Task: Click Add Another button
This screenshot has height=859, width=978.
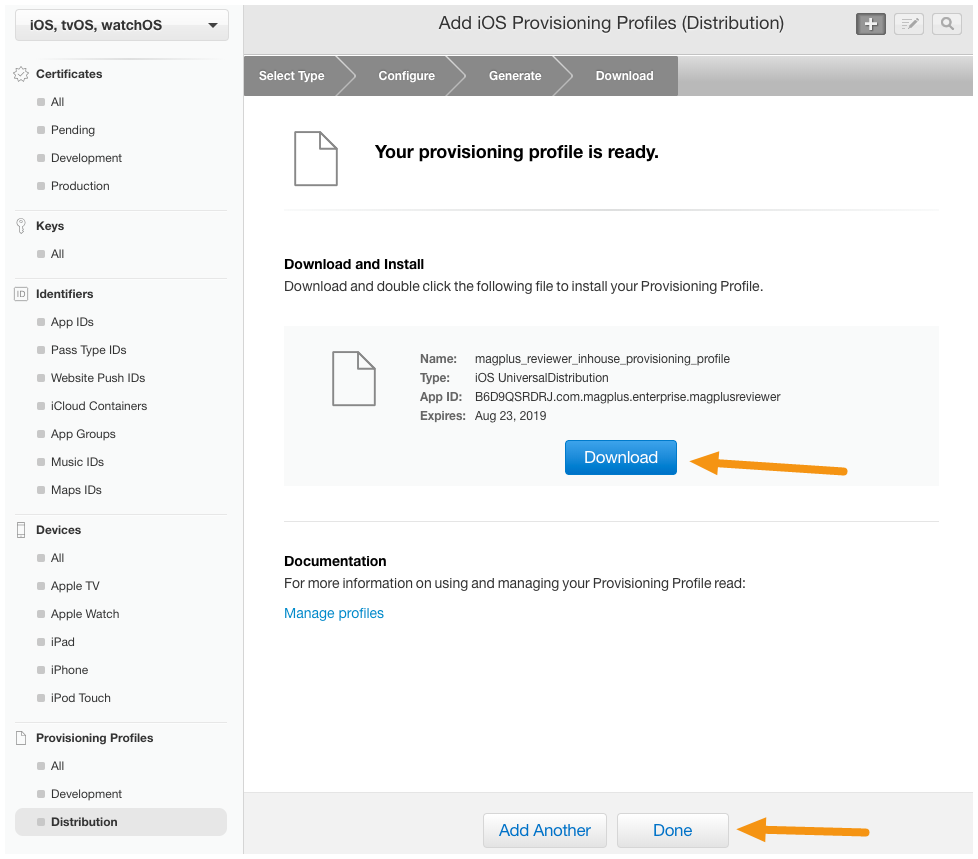Action: tap(545, 830)
